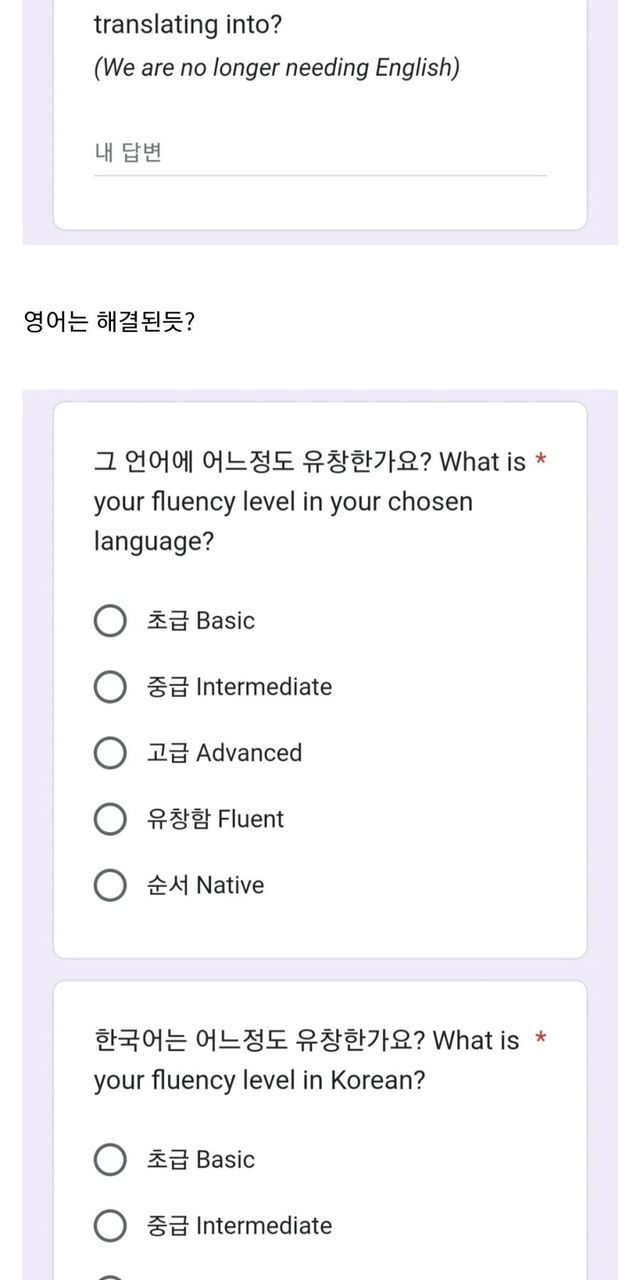Click the "translating into?" question text
Viewport: 640px width, 1280px height.
click(x=188, y=25)
